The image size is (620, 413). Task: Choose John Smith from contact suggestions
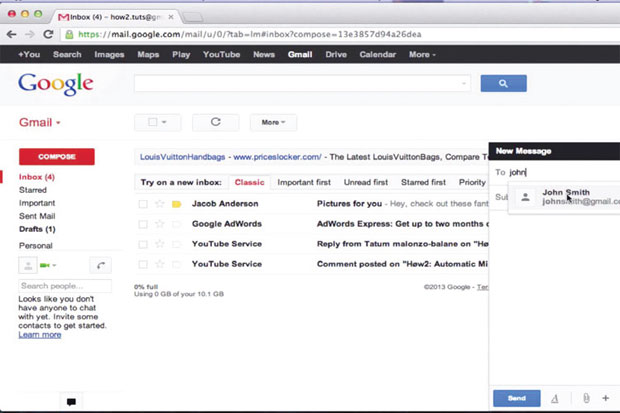tap(565, 197)
